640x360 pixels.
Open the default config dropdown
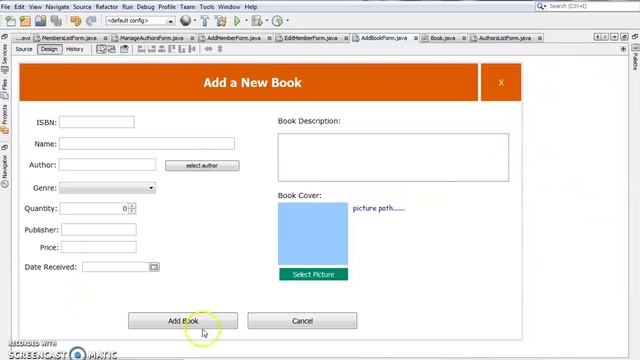click(x=140, y=21)
